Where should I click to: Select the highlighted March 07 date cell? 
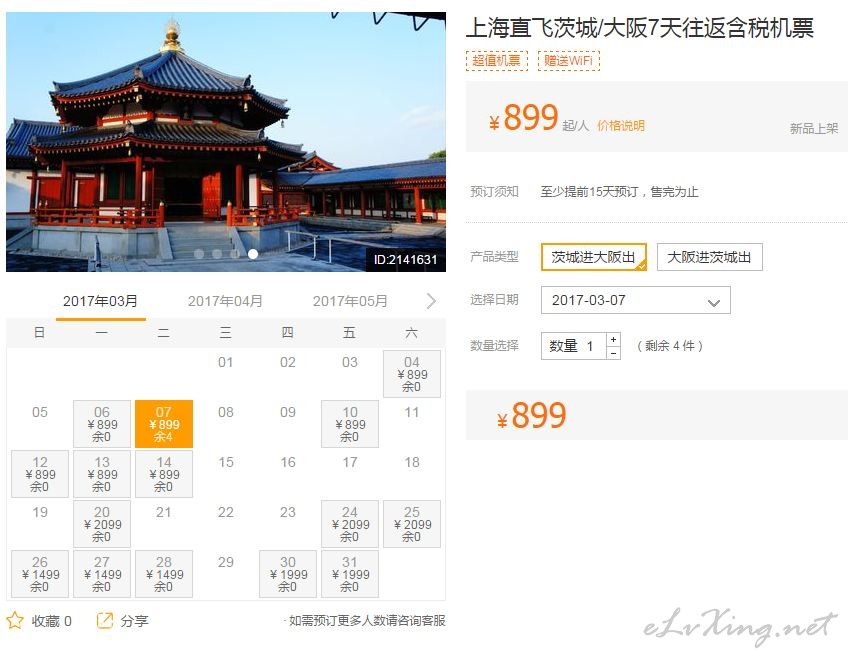click(x=164, y=424)
